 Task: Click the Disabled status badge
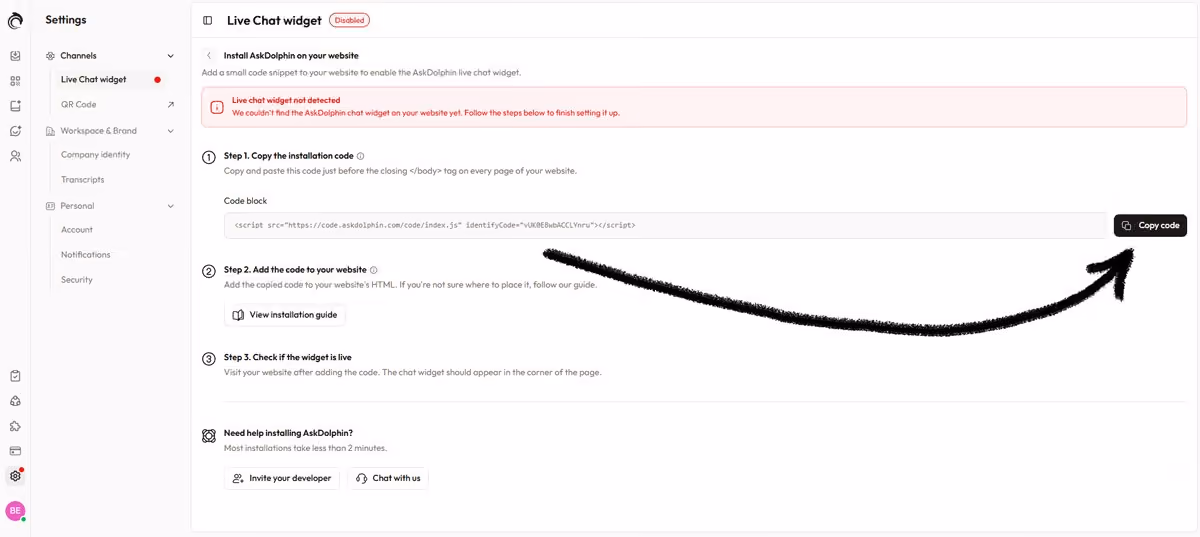[x=349, y=20]
